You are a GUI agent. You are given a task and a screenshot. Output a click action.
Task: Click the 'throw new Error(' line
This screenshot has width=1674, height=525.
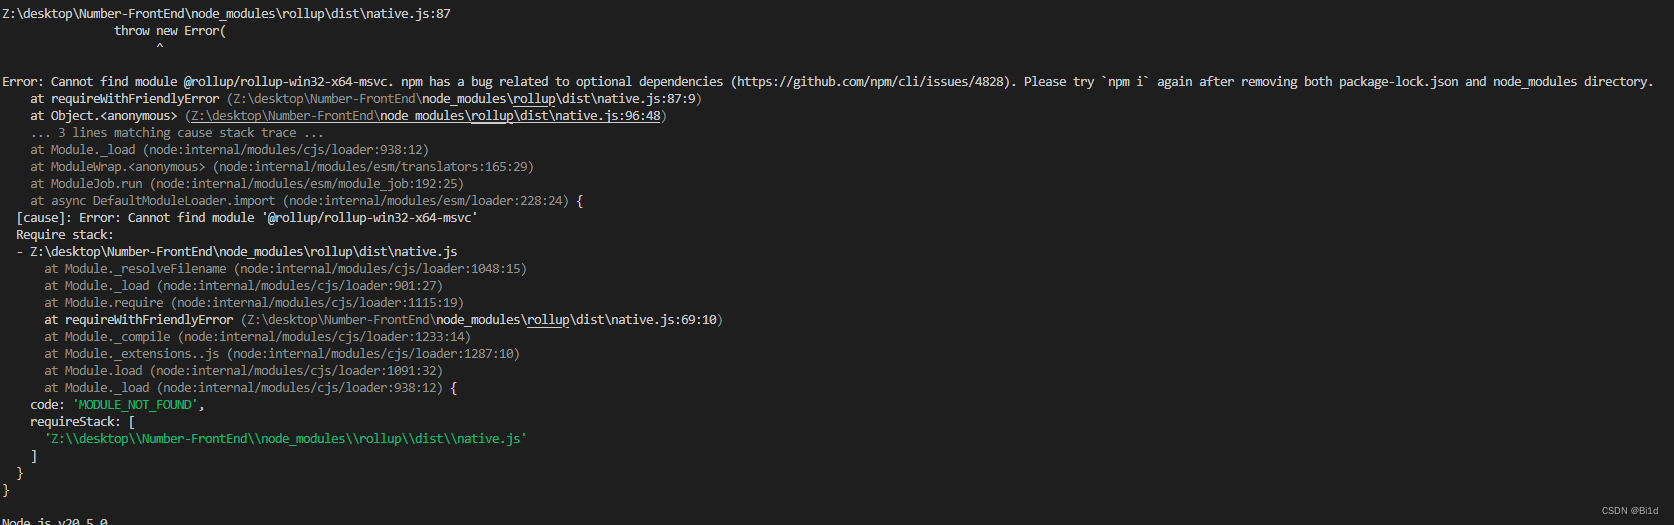(170, 31)
